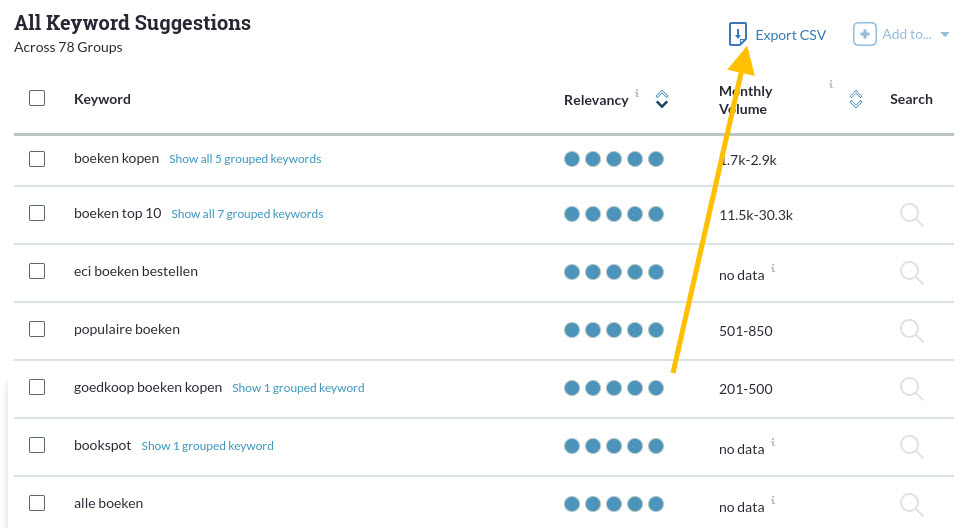
Task: Sort by Relevancy using sort arrows
Action: [x=661, y=99]
